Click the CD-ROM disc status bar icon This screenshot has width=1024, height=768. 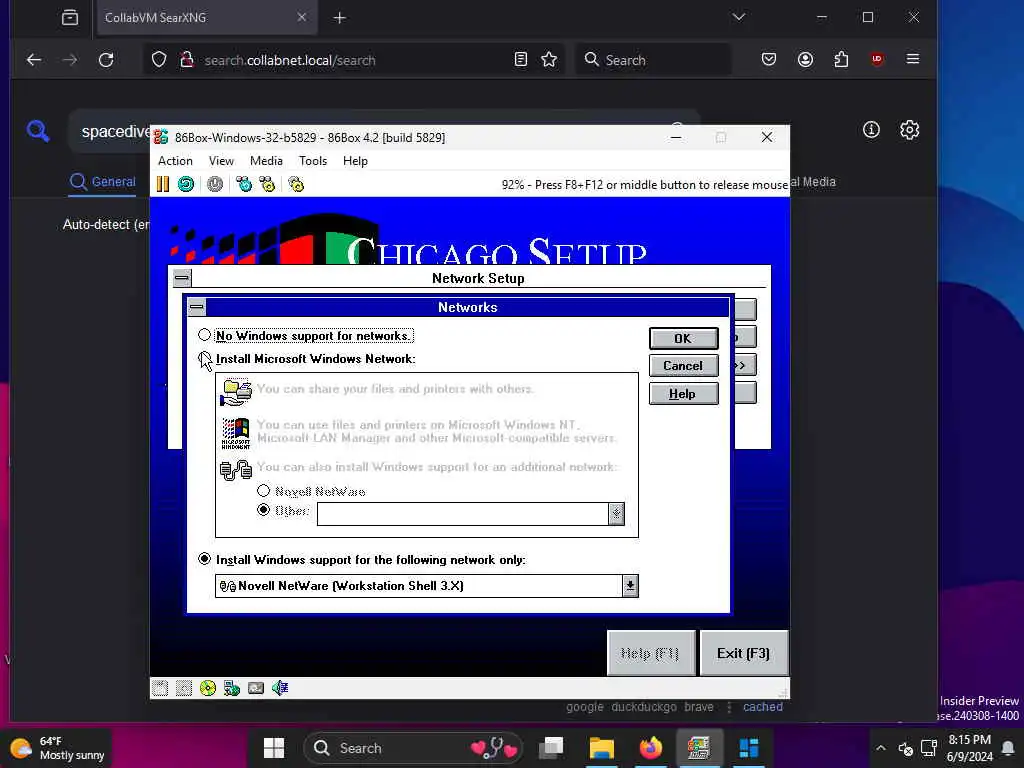[x=208, y=688]
